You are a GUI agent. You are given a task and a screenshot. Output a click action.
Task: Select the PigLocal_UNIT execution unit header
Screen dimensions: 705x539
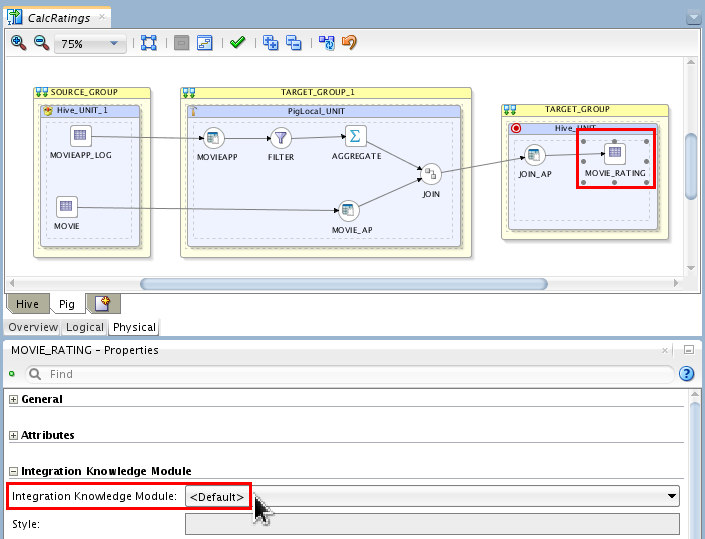[324, 111]
